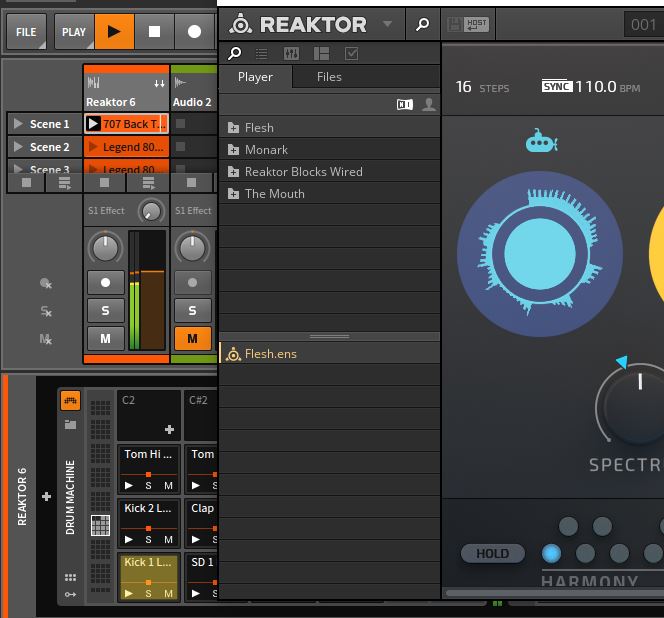Expand the Flesh folder
Screen dimensions: 664x618
[233, 127]
